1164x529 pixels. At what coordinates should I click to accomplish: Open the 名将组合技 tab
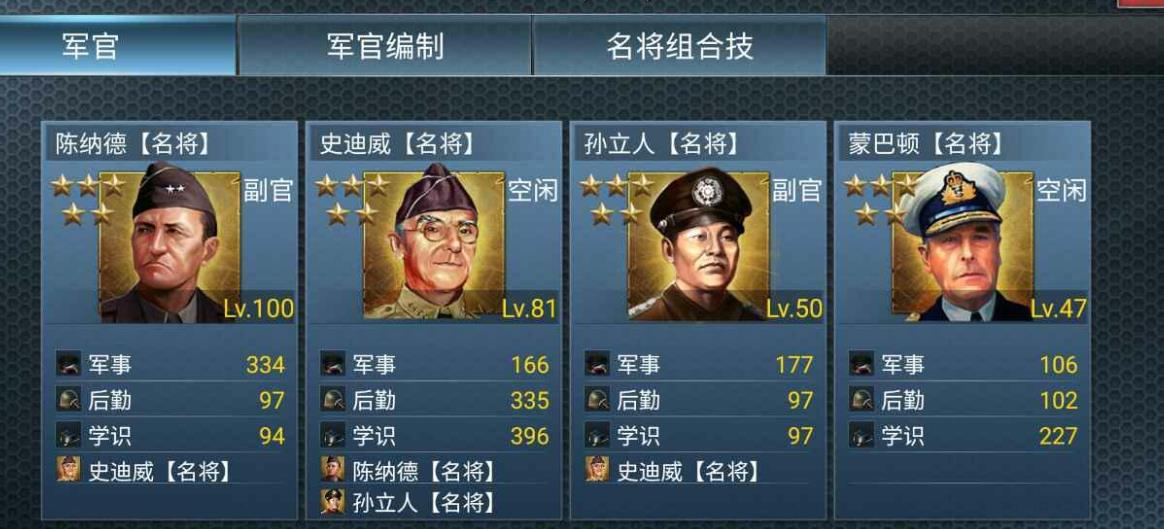679,46
